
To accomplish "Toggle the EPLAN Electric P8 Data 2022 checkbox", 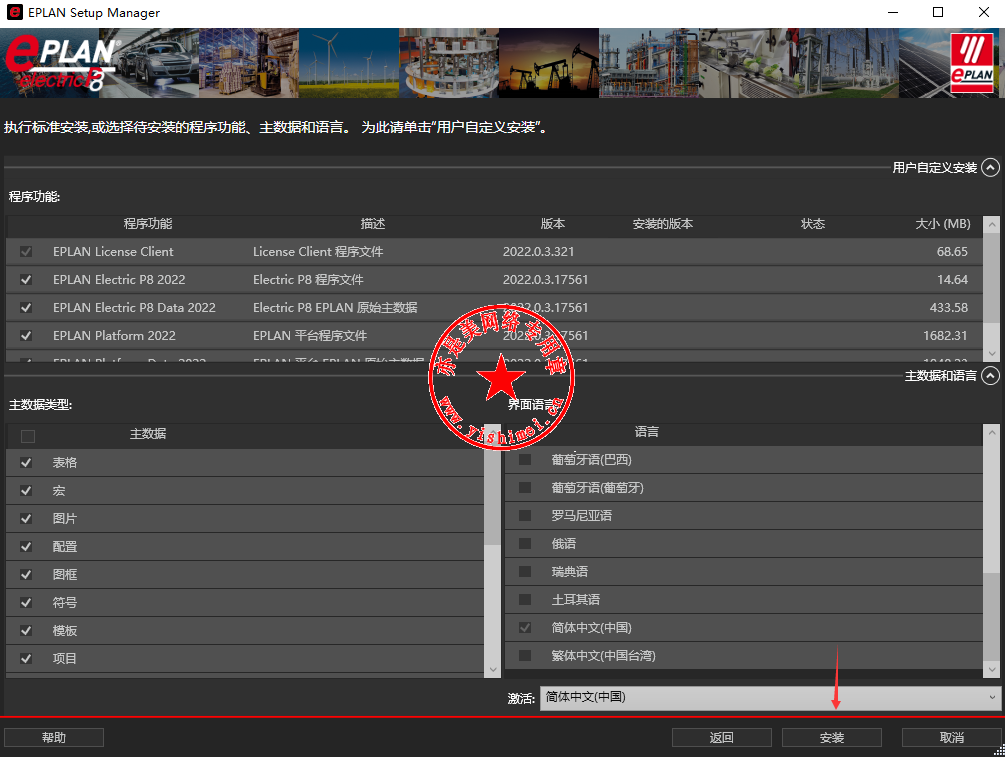I will pyautogui.click(x=26, y=308).
